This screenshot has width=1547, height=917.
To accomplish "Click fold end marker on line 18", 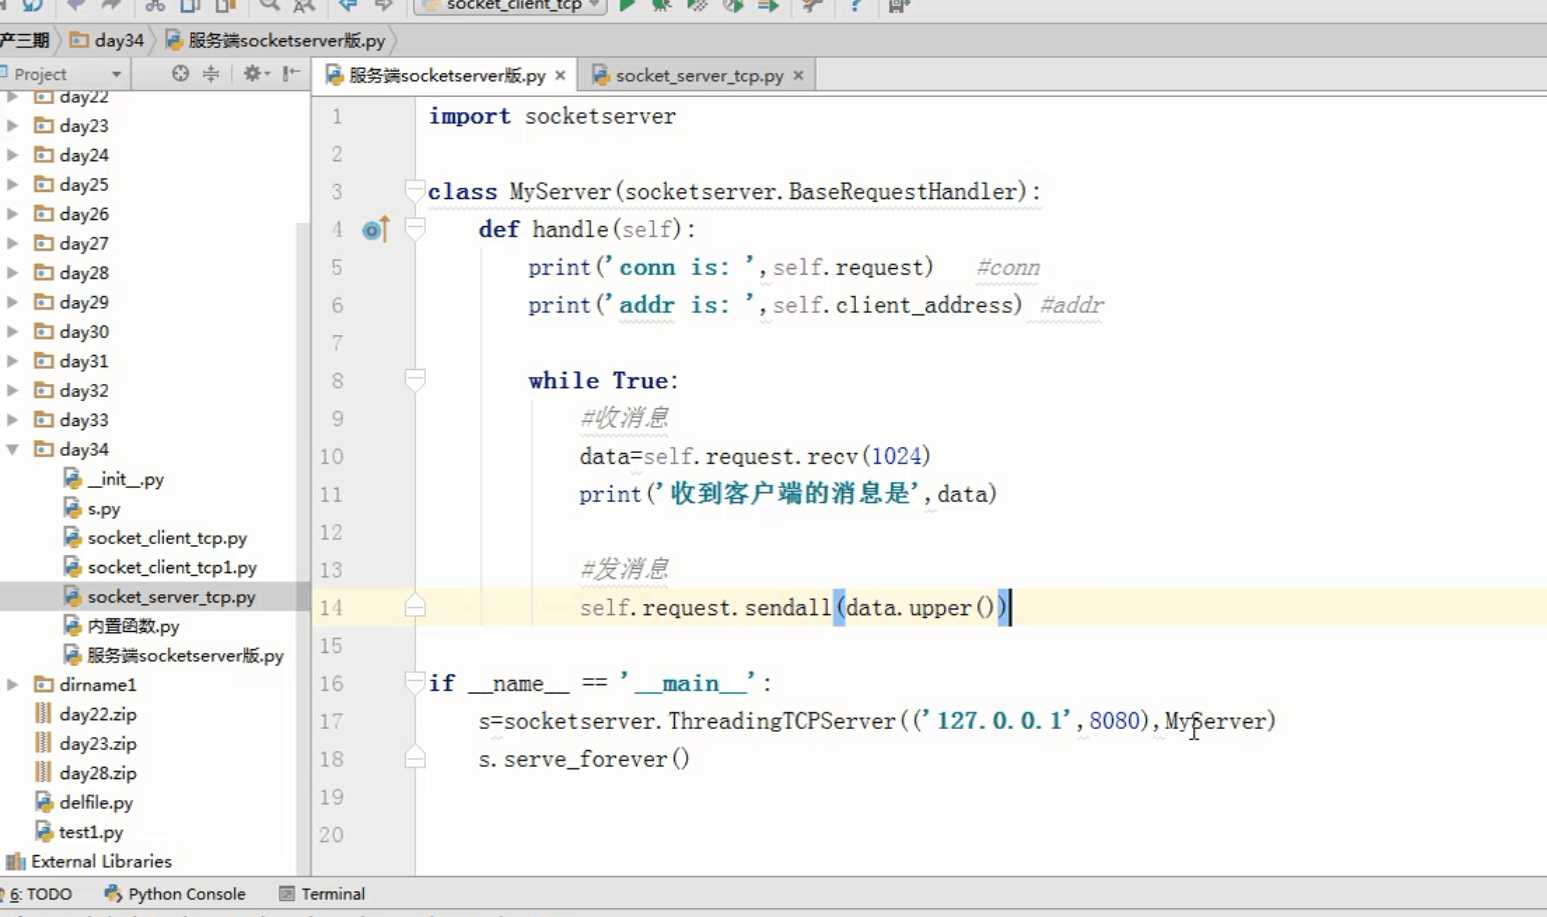I will (415, 758).
